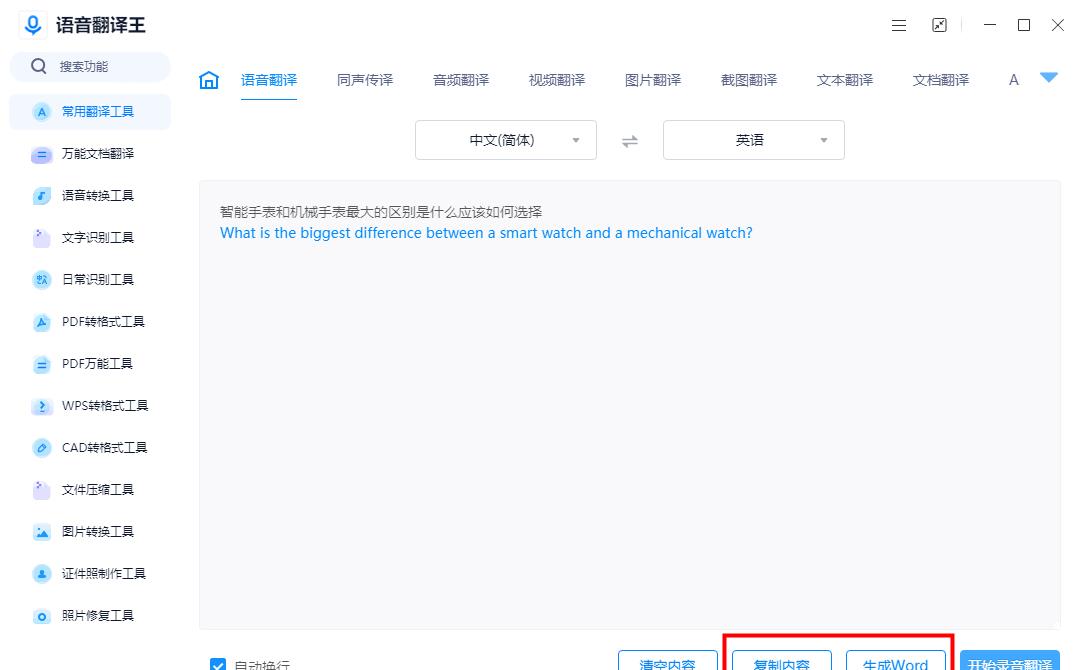Image resolution: width=1080 pixels, height=670 pixels.
Task: Select the 文字识别工具 sidebar icon
Action: coord(90,237)
